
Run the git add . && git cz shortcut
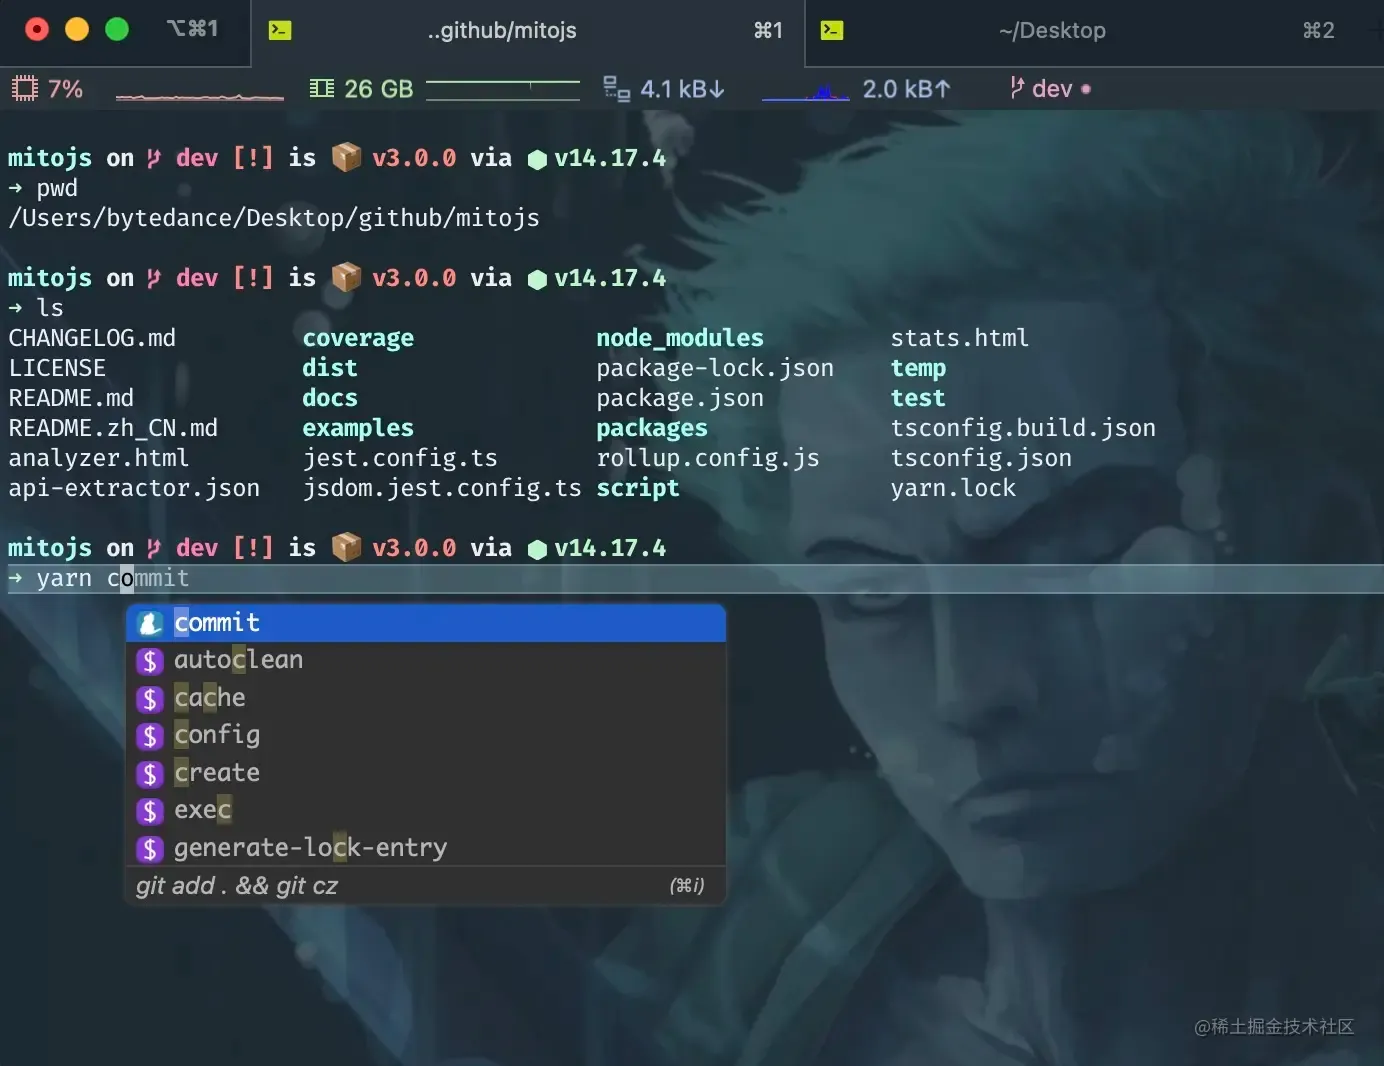(237, 885)
